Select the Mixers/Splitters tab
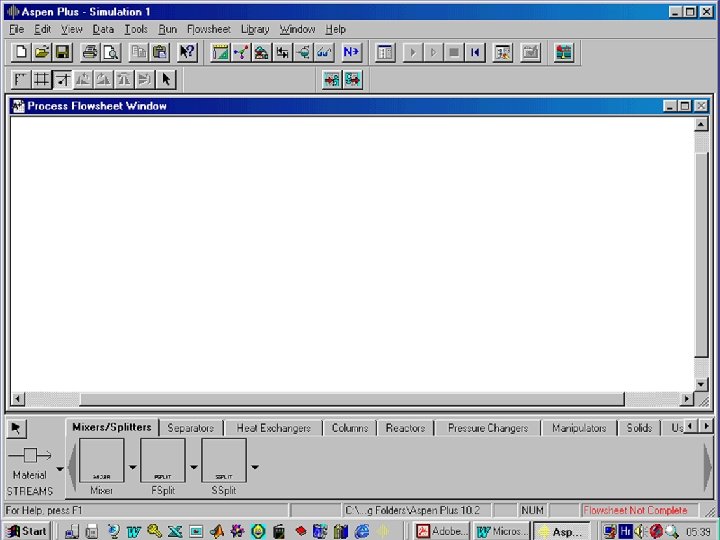The height and width of the screenshot is (540, 720). [112, 427]
